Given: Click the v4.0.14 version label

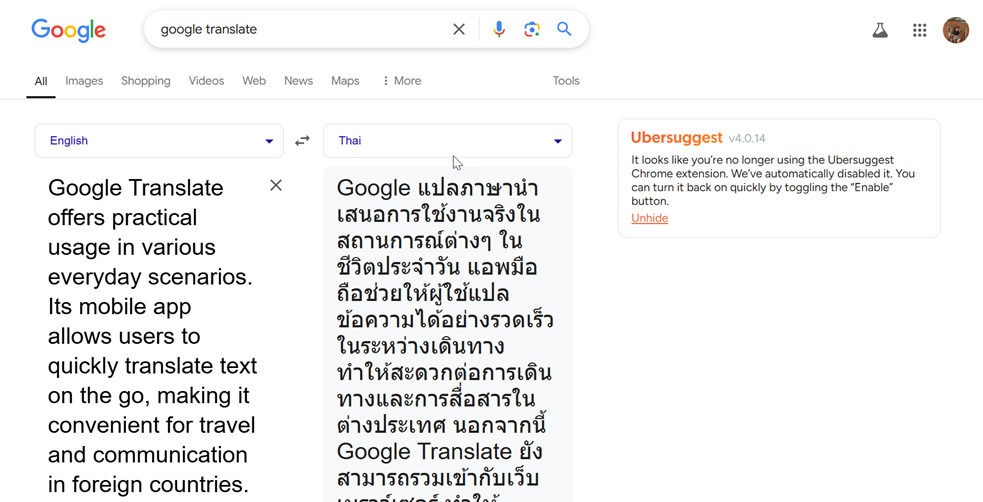Looking at the screenshot, I should (x=747, y=139).
